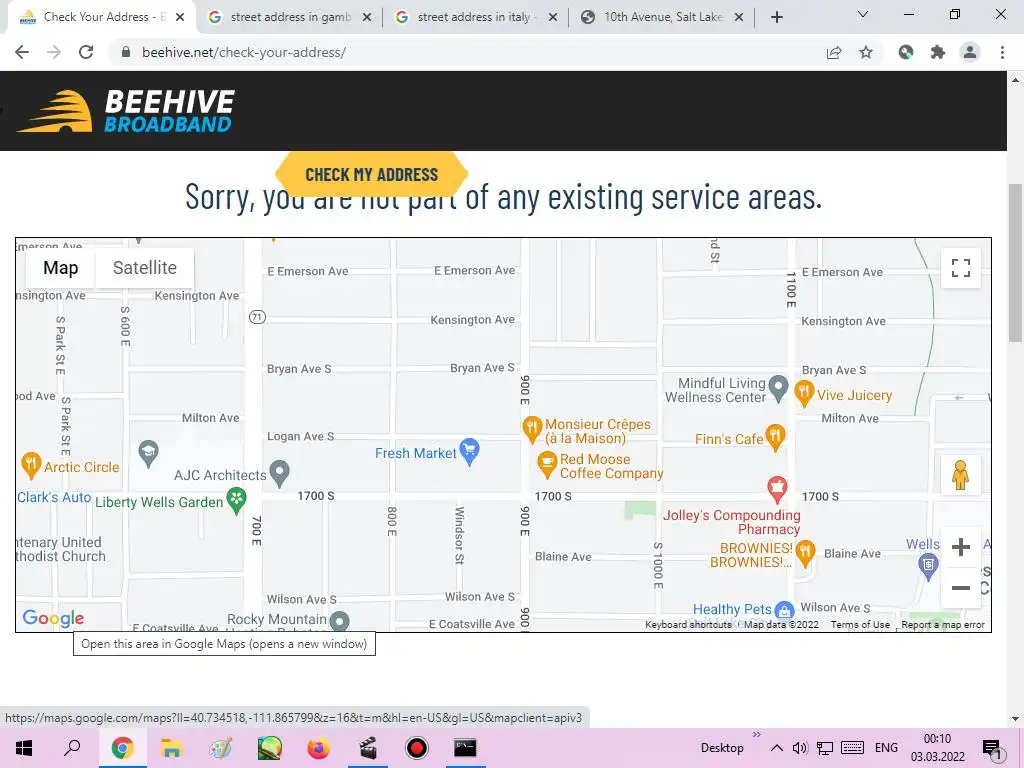Open Windows taskbar search
Screen dimensions: 1024x768
click(x=72, y=748)
